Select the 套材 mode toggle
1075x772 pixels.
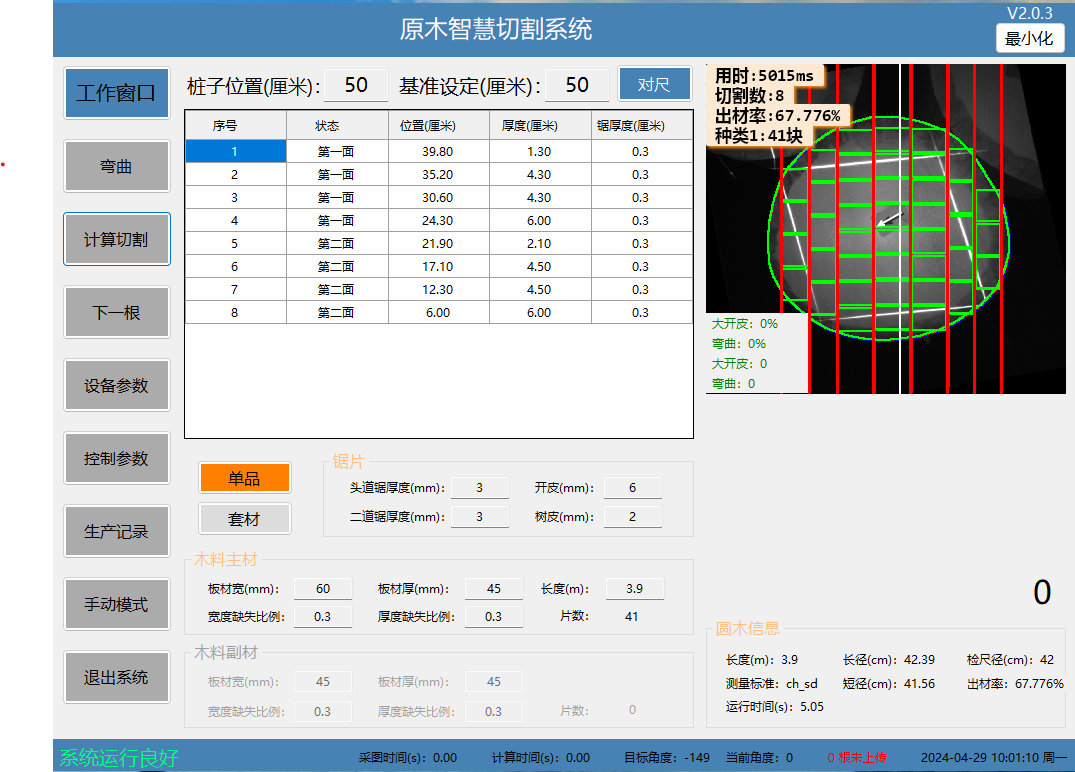click(244, 519)
